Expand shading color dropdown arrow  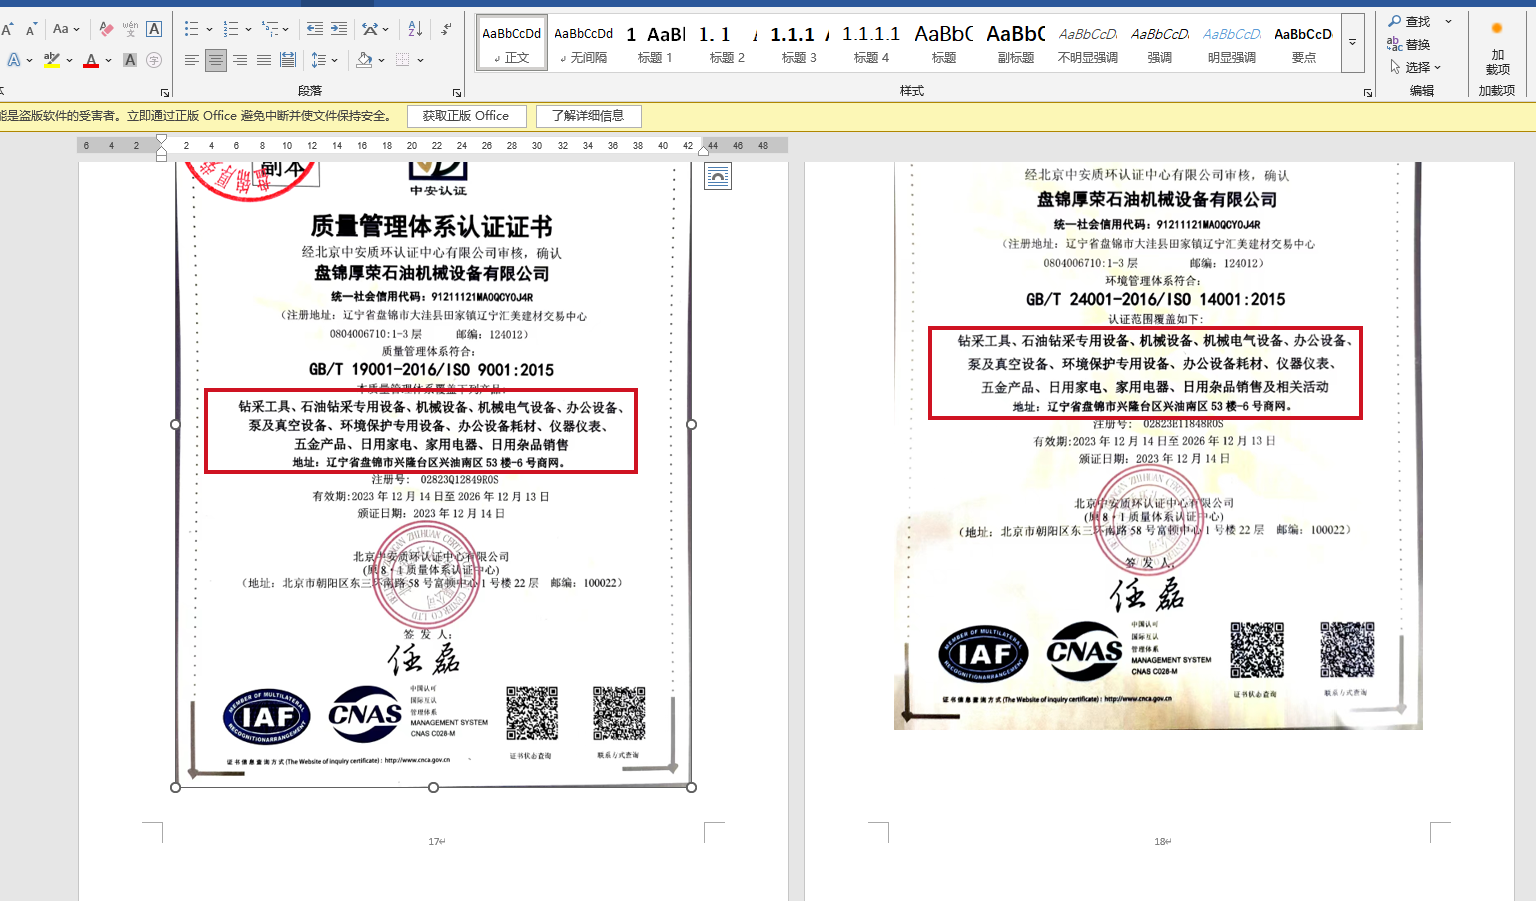(x=381, y=60)
